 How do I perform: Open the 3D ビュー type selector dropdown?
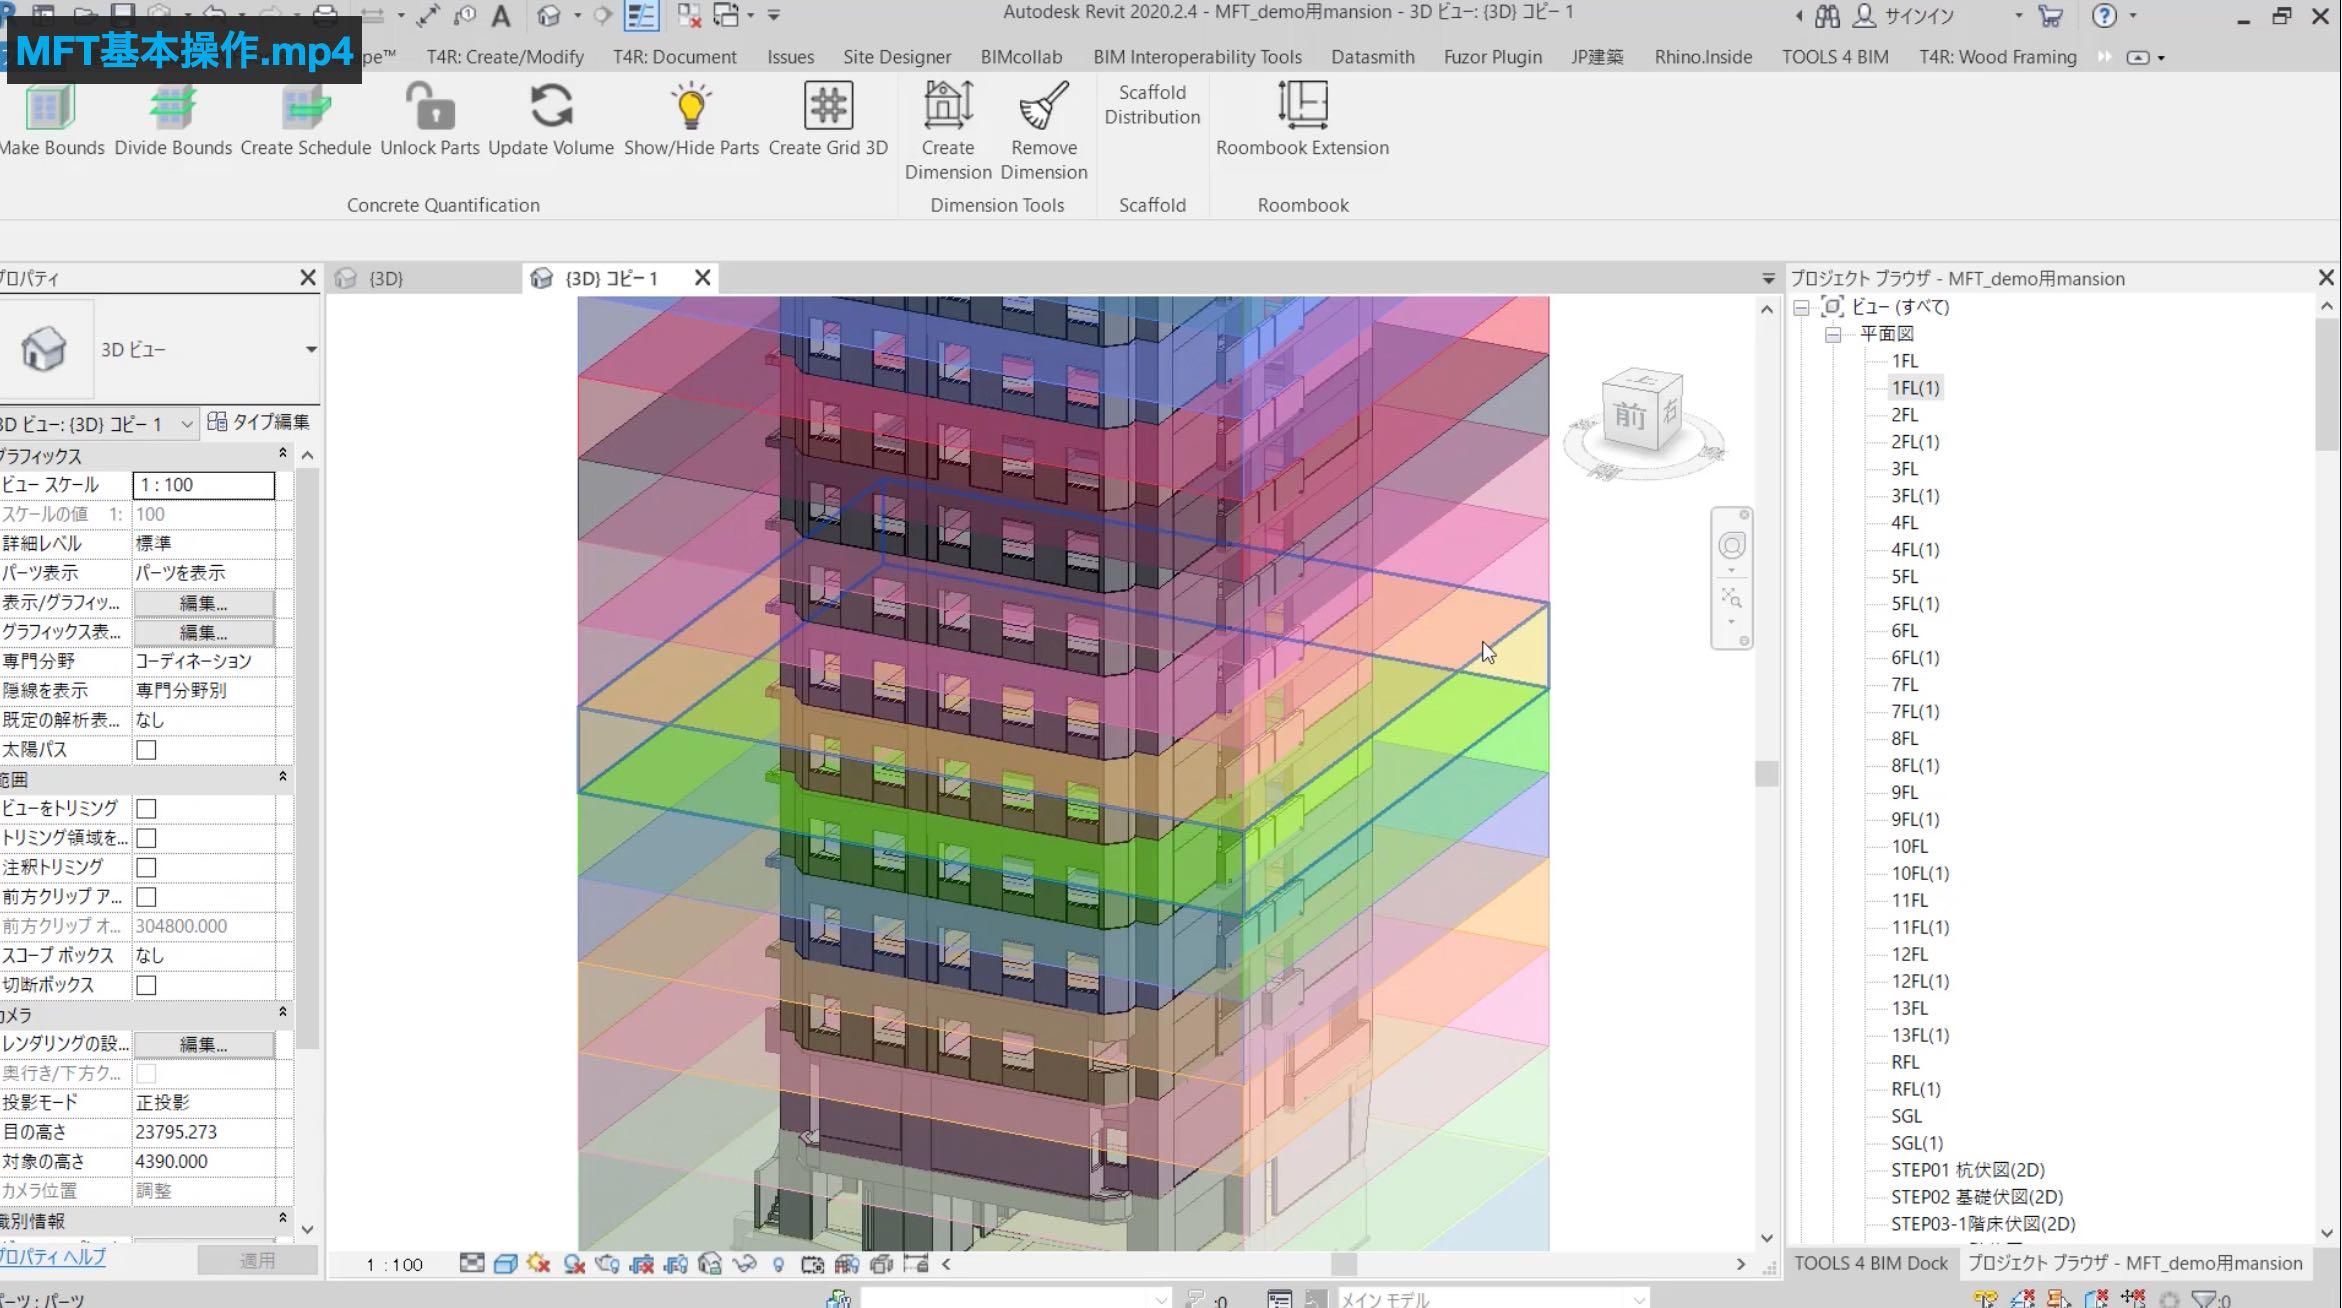click(x=311, y=350)
